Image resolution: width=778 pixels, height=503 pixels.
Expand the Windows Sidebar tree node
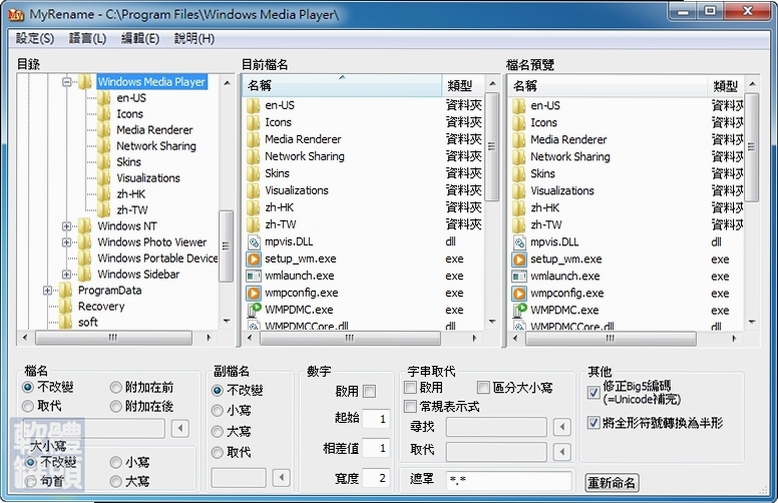[66, 274]
